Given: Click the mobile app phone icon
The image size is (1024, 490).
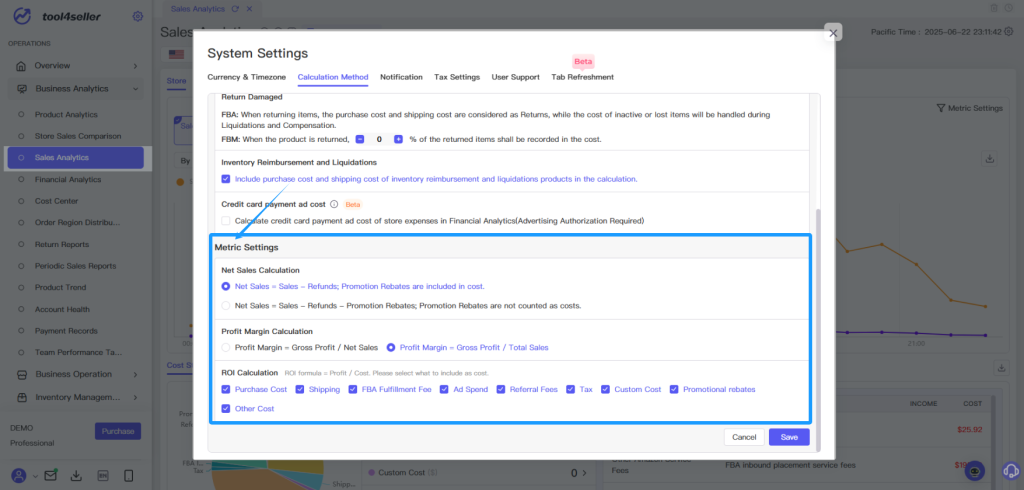Looking at the screenshot, I should tap(129, 476).
